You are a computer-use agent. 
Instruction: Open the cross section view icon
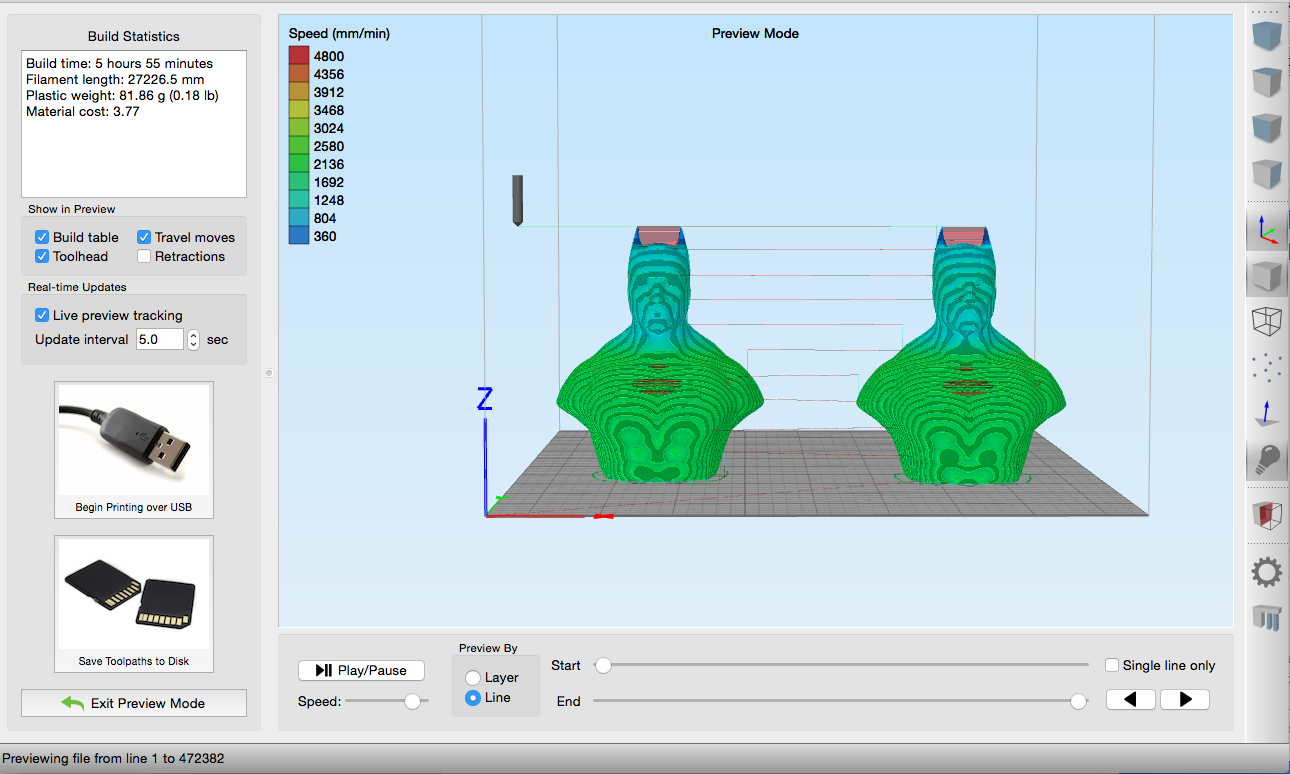(x=1267, y=516)
